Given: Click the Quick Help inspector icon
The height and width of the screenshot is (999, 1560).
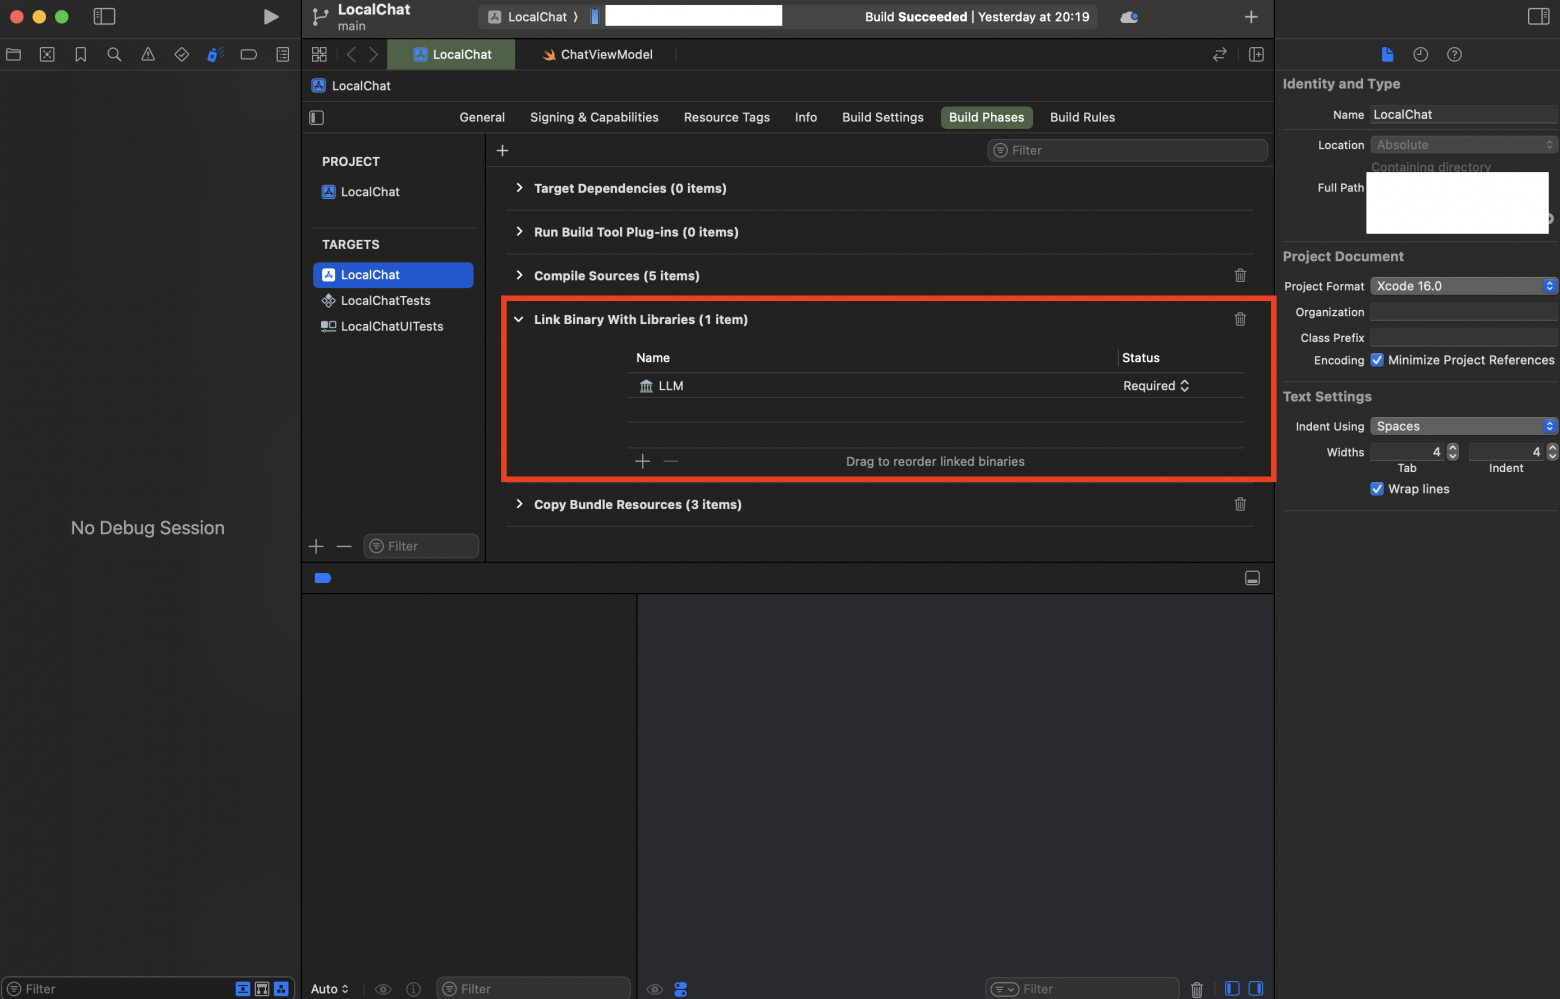Looking at the screenshot, I should pyautogui.click(x=1454, y=55).
